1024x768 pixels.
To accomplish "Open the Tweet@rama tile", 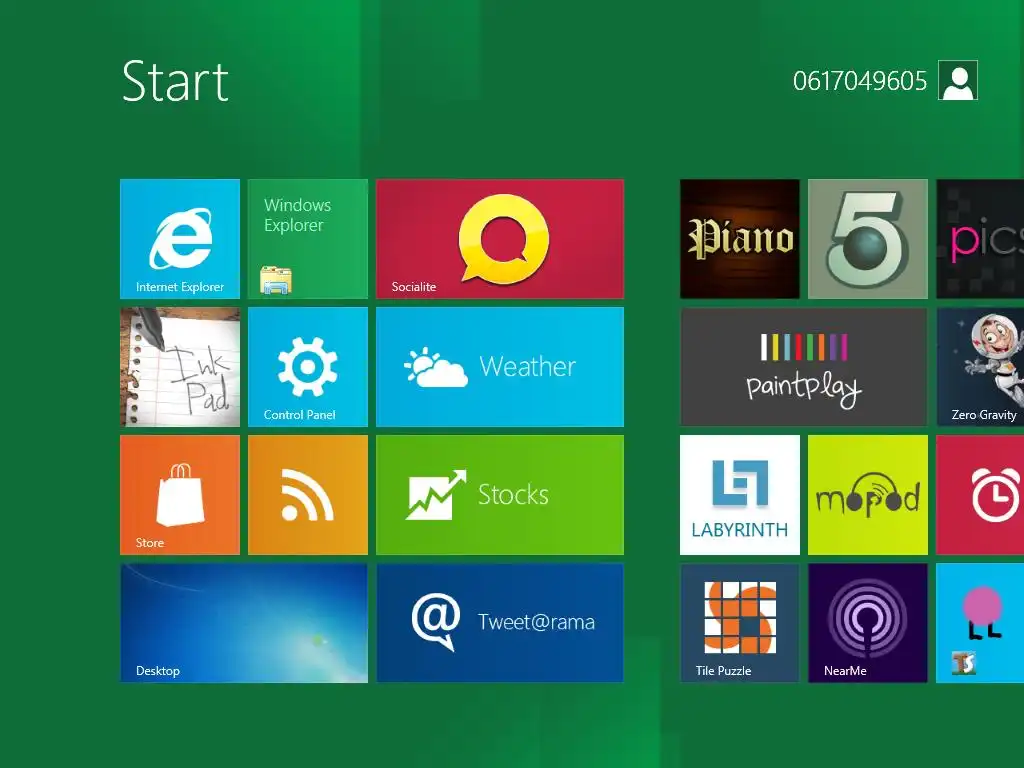I will [x=500, y=623].
